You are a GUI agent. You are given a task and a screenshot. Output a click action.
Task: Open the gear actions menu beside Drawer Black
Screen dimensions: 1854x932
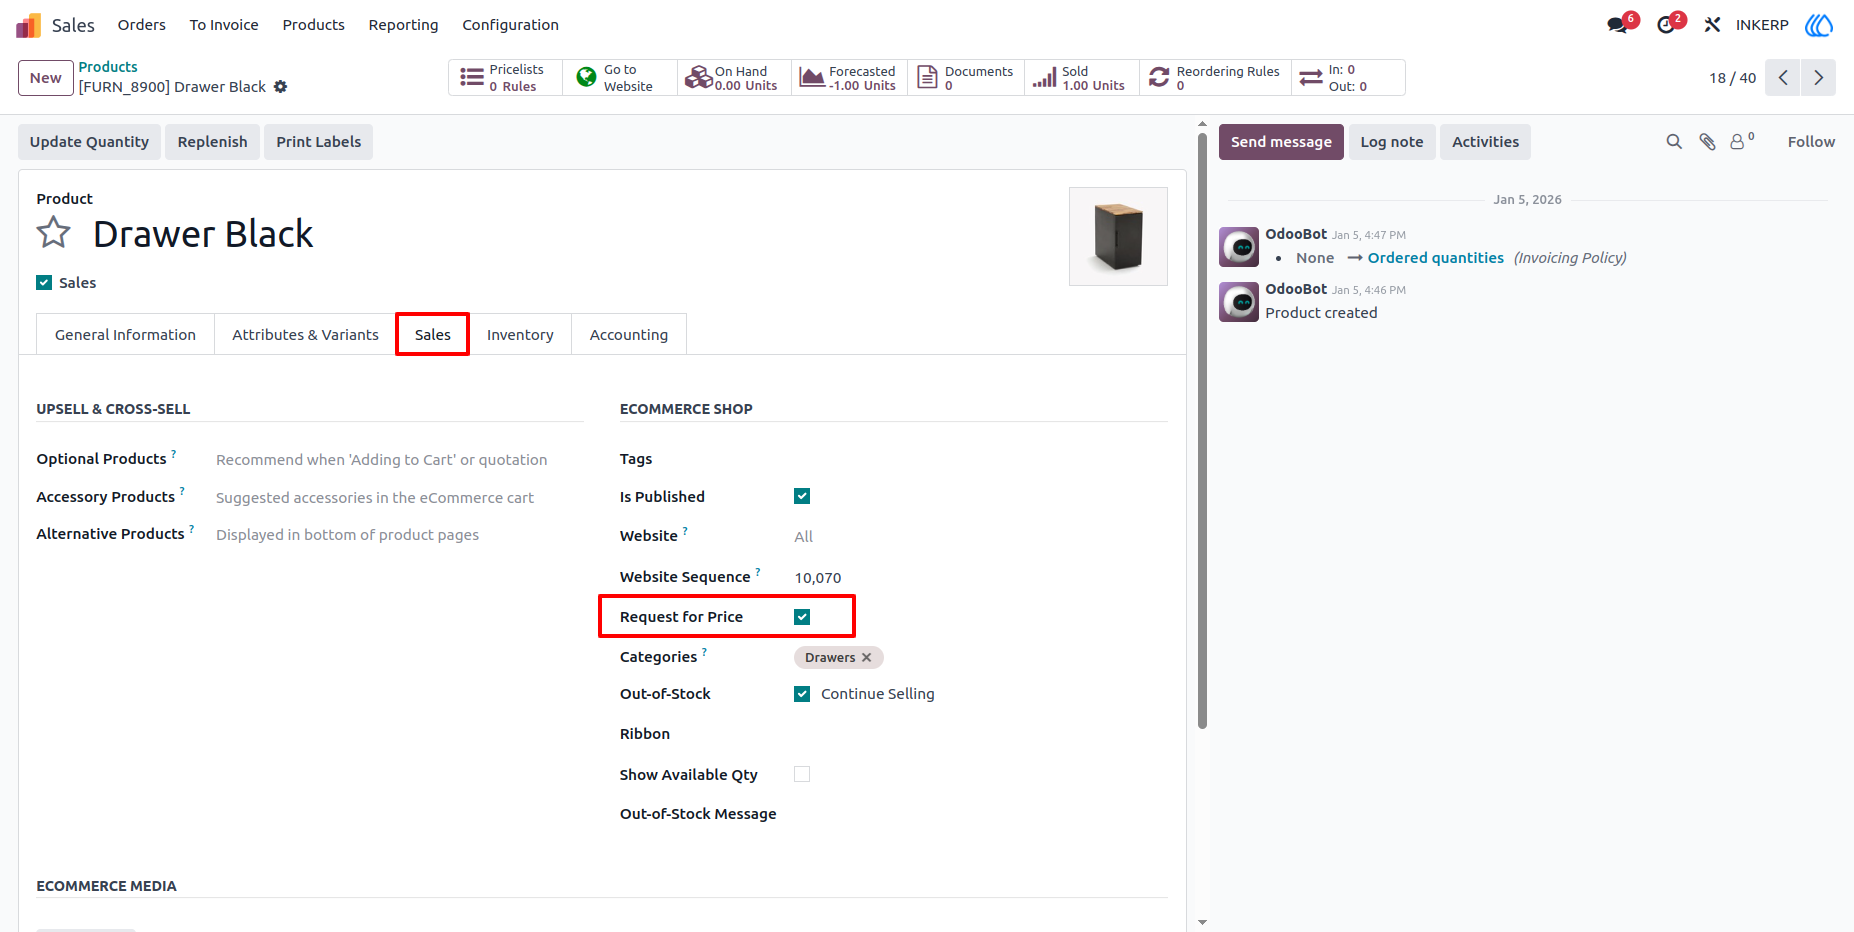click(x=281, y=87)
